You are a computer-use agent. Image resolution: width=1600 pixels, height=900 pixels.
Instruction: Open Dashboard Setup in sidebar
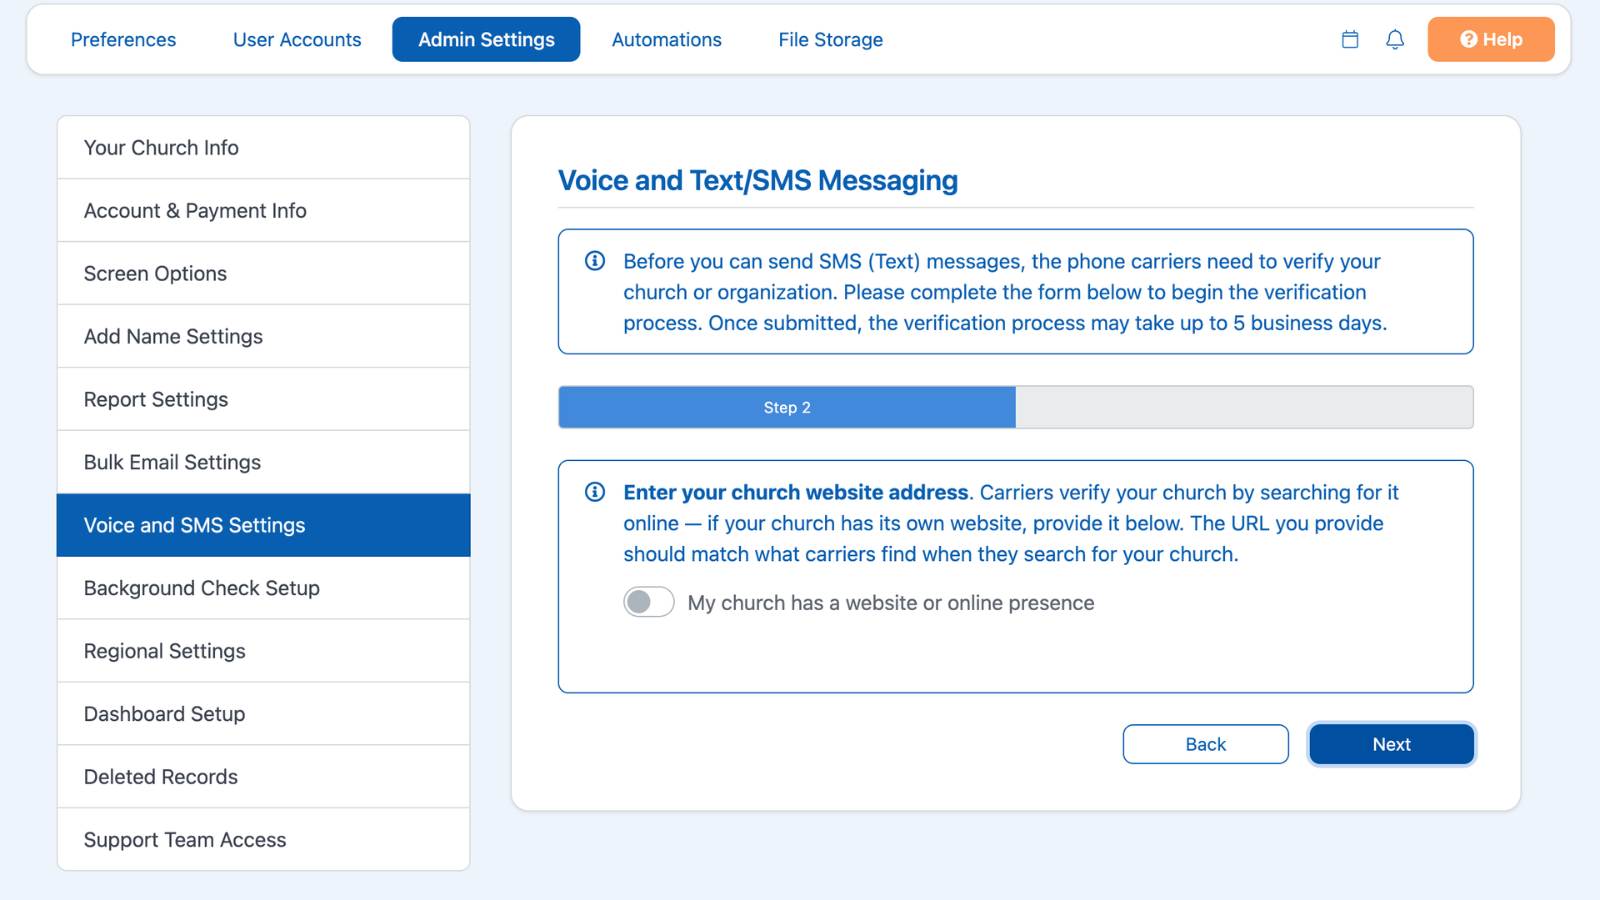coord(263,714)
